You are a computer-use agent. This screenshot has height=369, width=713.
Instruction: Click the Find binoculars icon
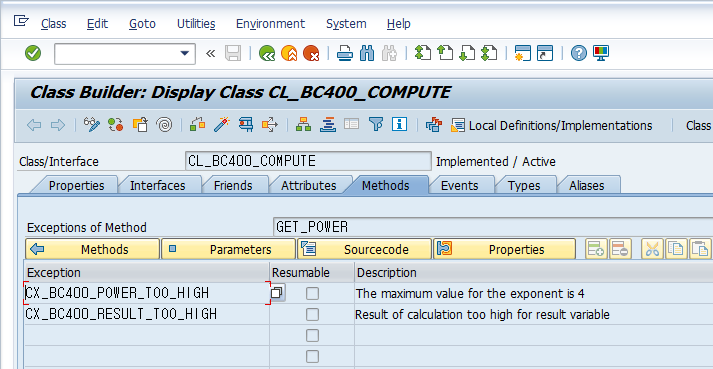pos(367,53)
